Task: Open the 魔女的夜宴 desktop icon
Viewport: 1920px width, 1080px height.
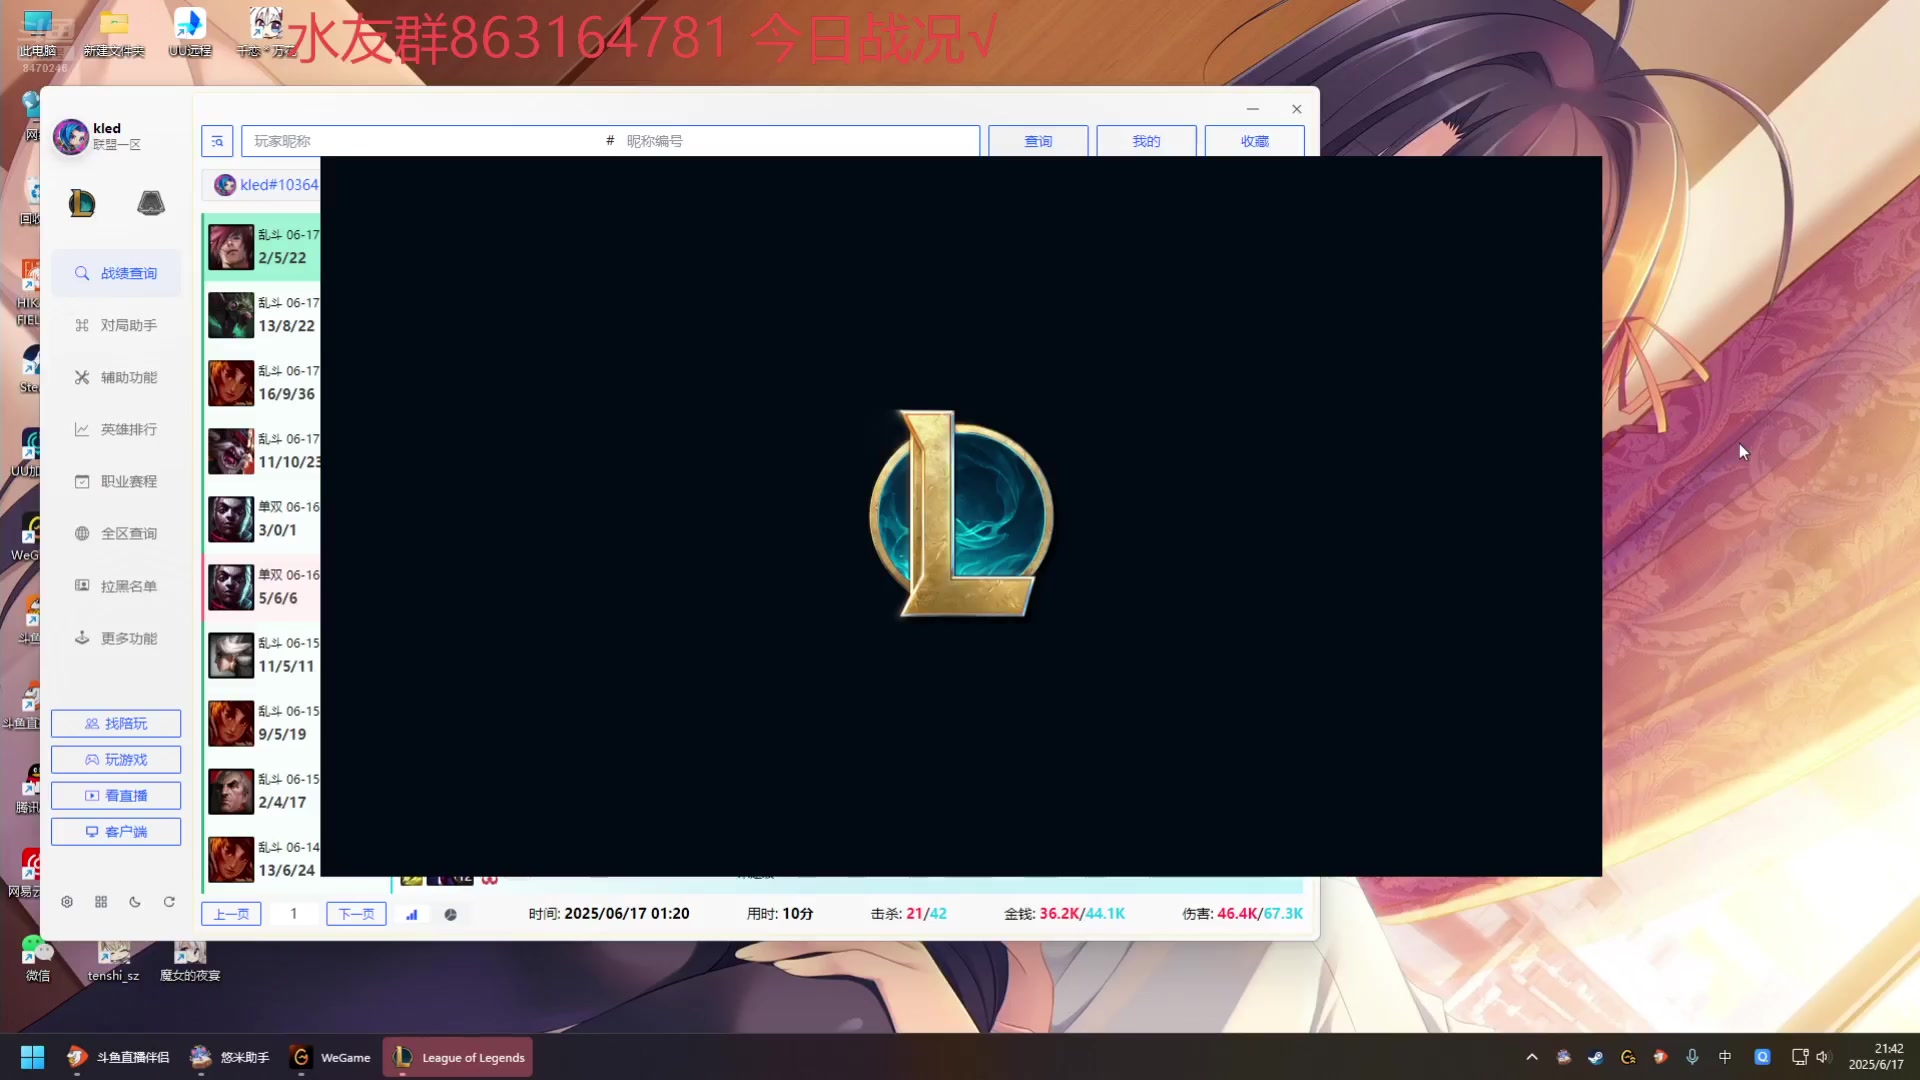Action: point(190,961)
